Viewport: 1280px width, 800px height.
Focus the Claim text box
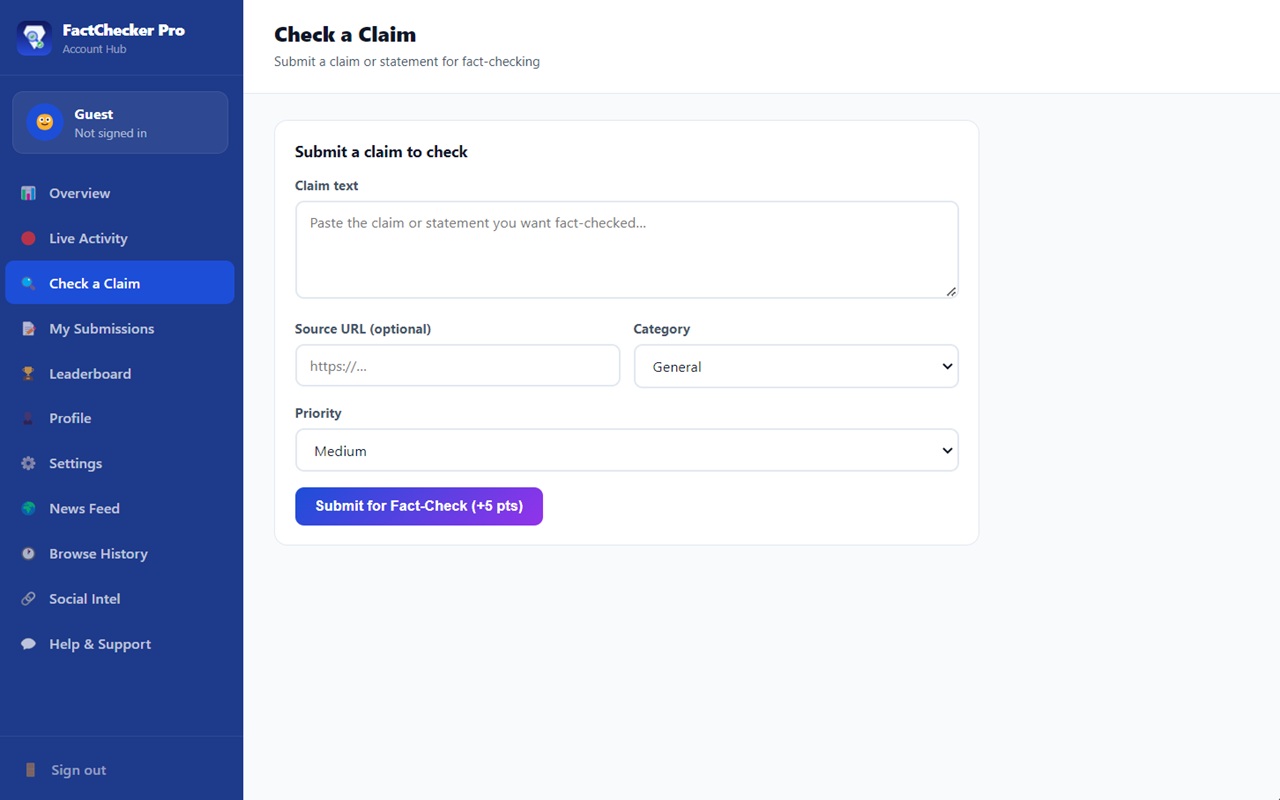point(627,250)
